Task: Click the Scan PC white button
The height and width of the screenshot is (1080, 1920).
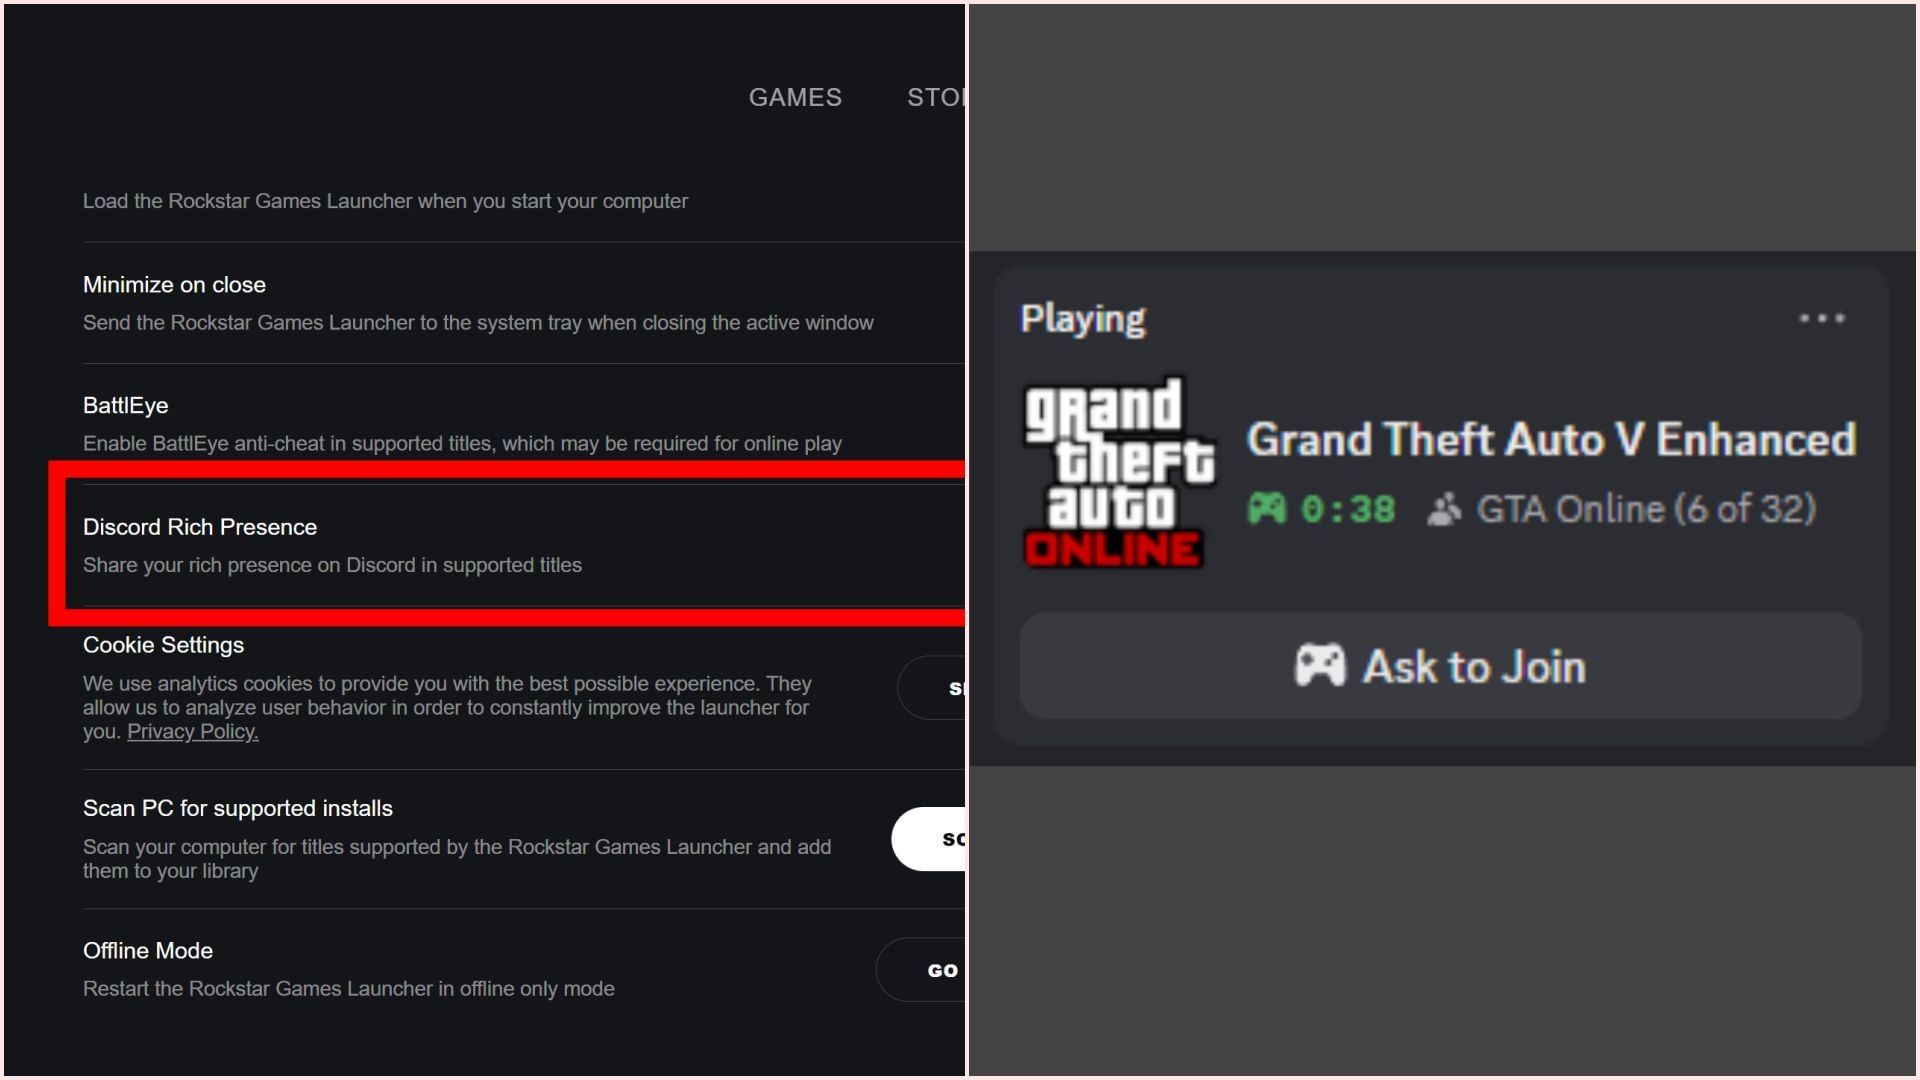Action: pos(929,839)
